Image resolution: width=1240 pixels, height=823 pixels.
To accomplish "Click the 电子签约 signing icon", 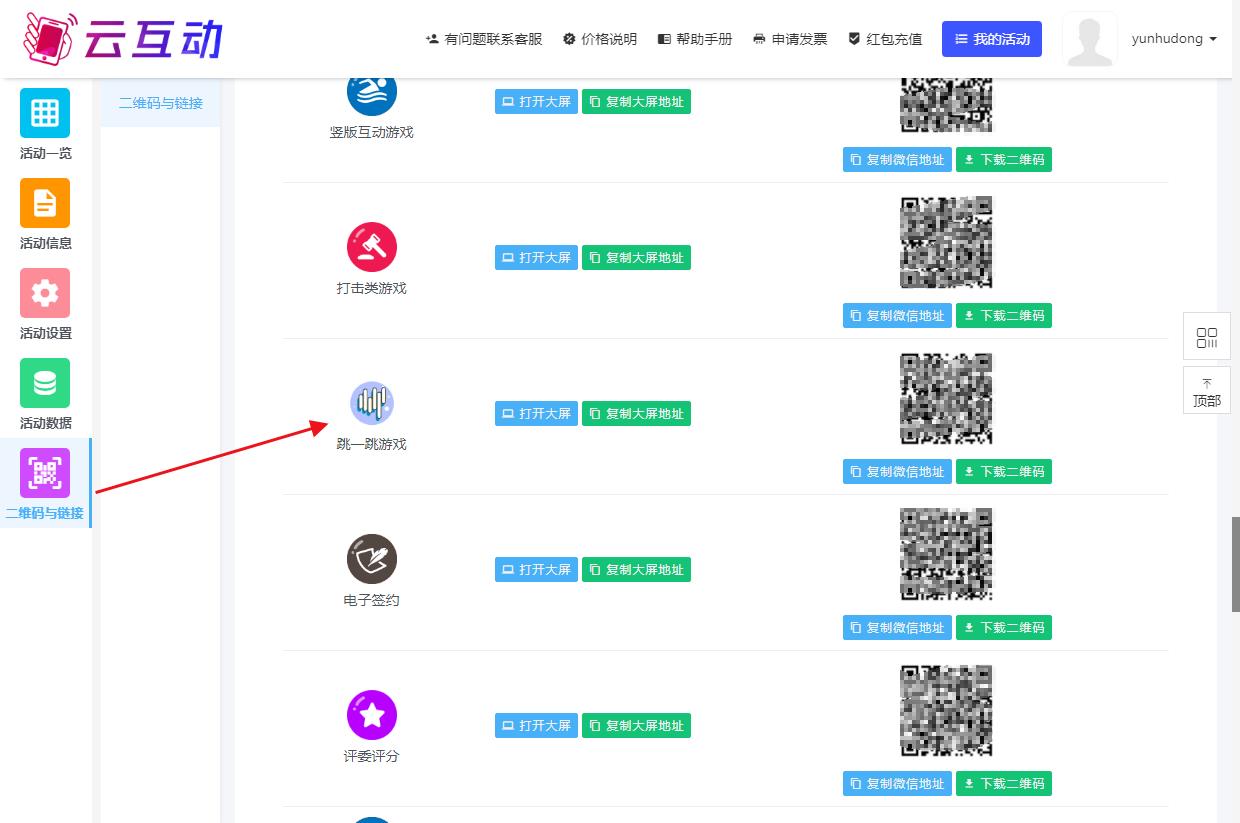I will [372, 559].
